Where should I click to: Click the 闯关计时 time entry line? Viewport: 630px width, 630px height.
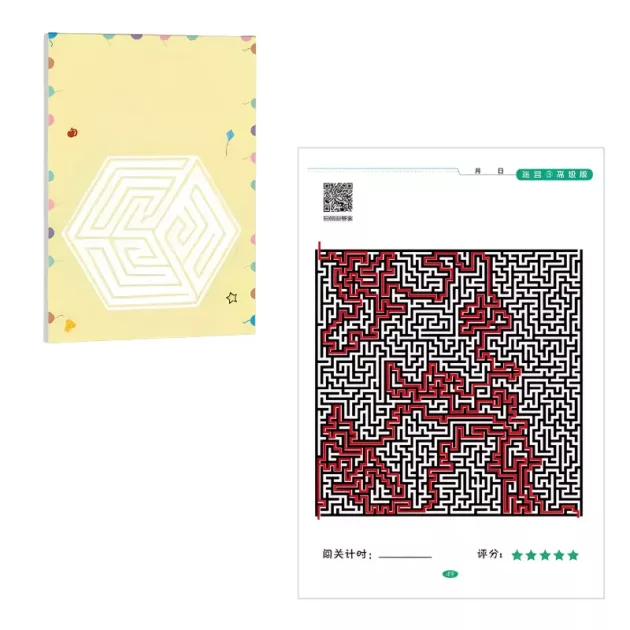click(405, 557)
